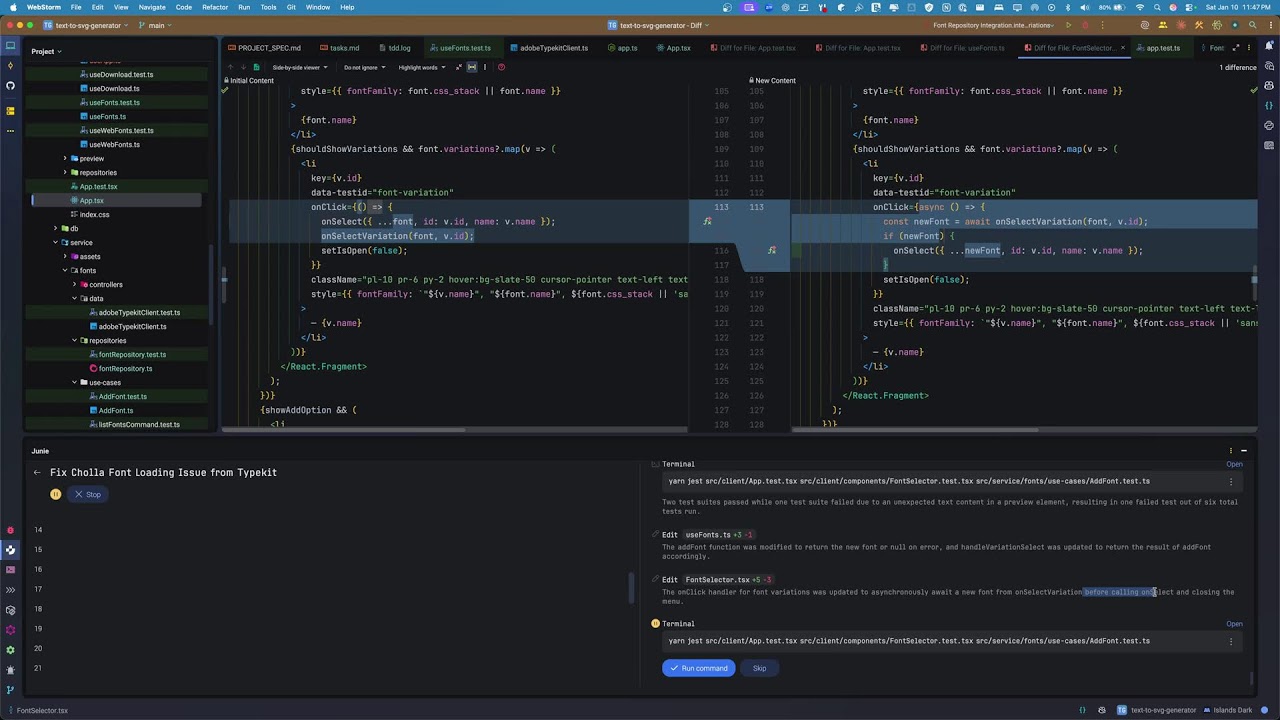This screenshot has width=1280, height=720.
Task: Click left diff pane horizontal scrollbar
Action: pos(345,430)
